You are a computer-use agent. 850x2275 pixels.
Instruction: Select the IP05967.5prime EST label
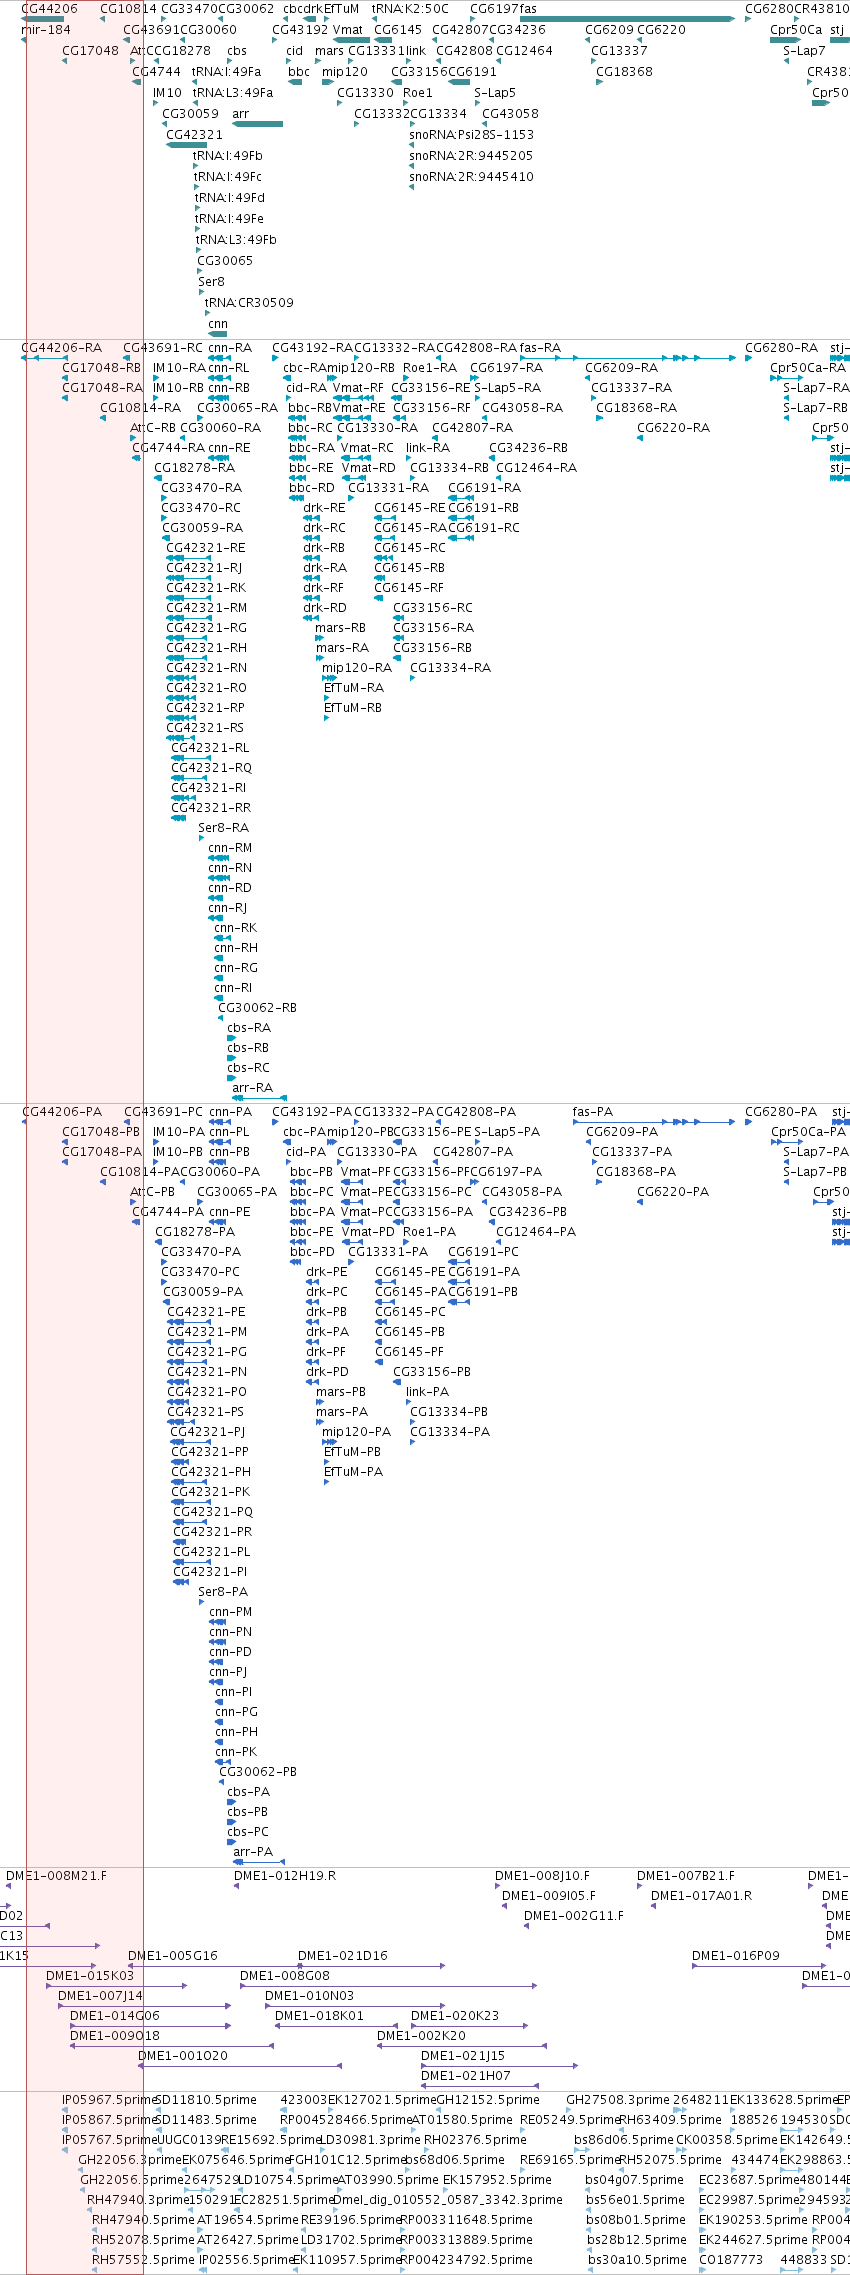coord(110,2100)
